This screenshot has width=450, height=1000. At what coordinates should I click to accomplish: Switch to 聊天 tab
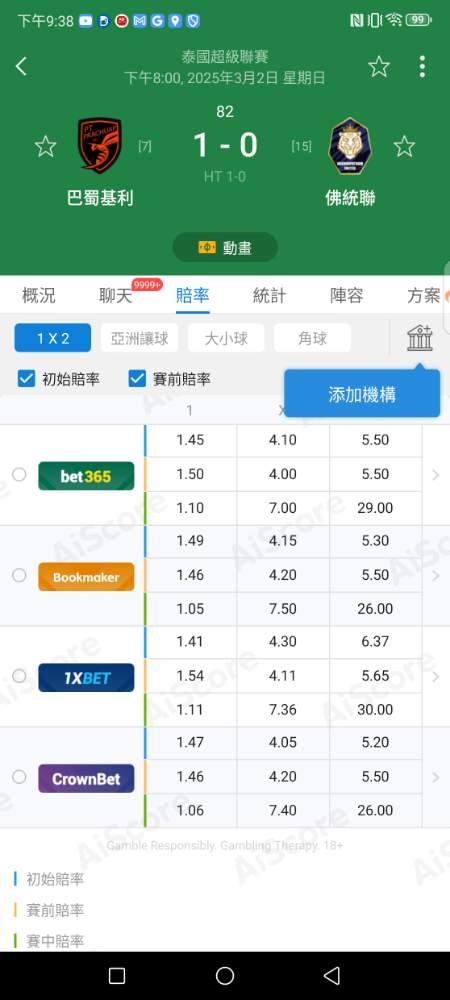pos(115,295)
